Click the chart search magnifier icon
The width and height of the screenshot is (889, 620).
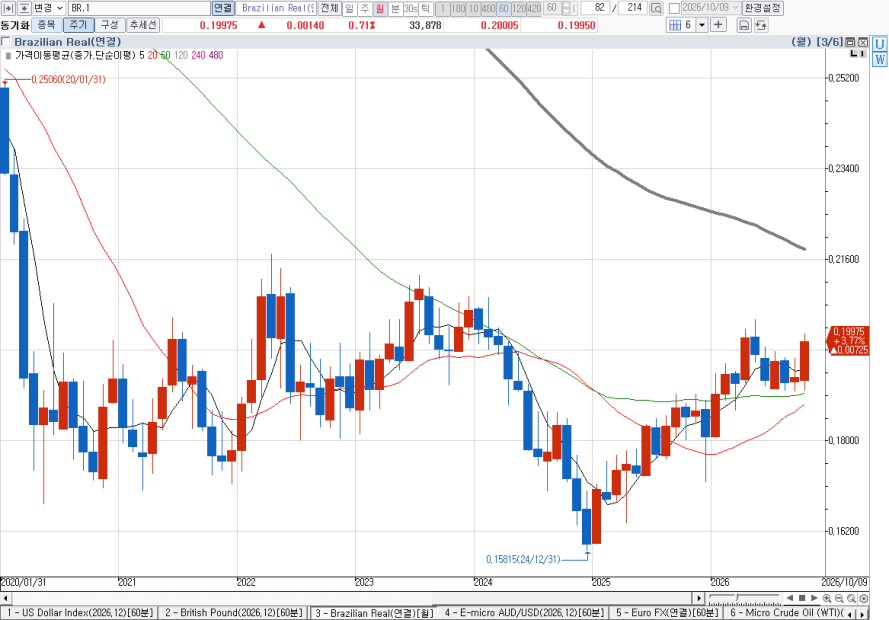(656, 9)
